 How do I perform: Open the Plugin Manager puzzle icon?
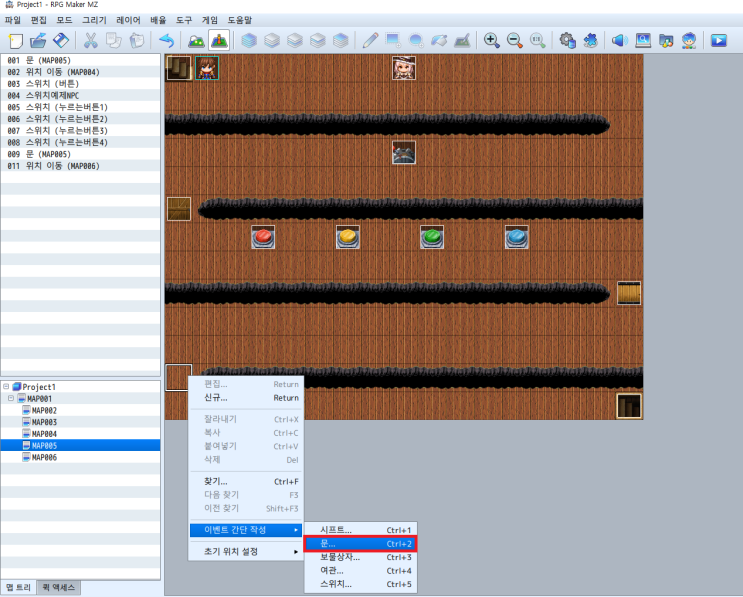pos(590,41)
